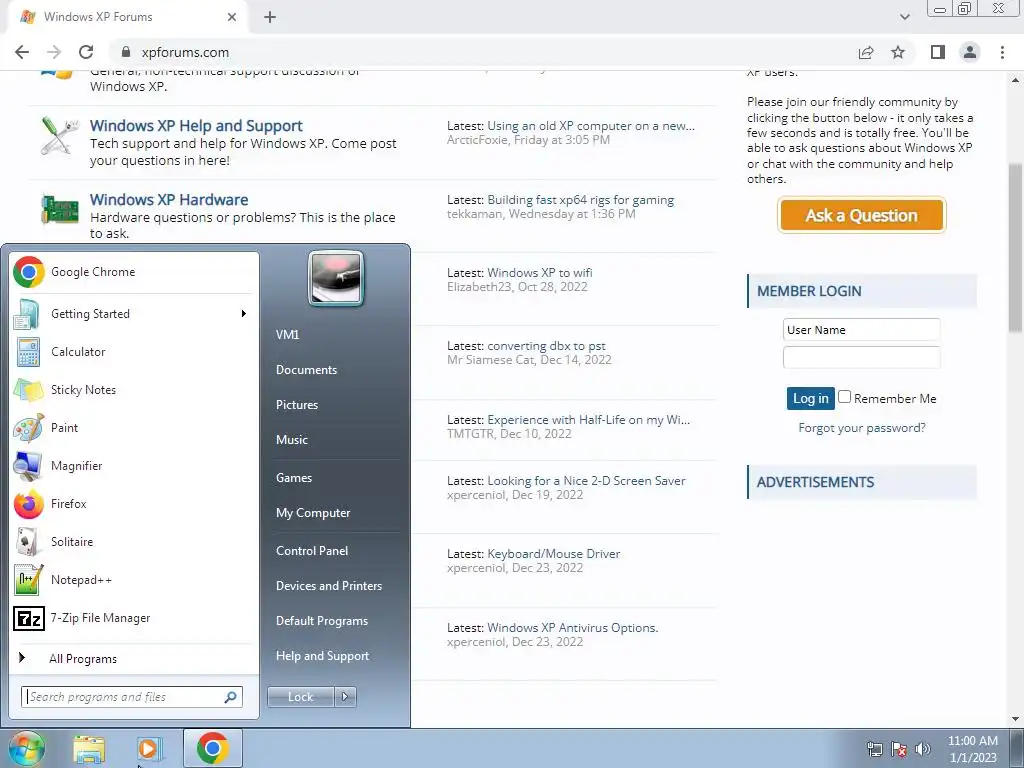Click the share page icon in address bar
This screenshot has width=1024, height=768.
pyautogui.click(x=866, y=52)
